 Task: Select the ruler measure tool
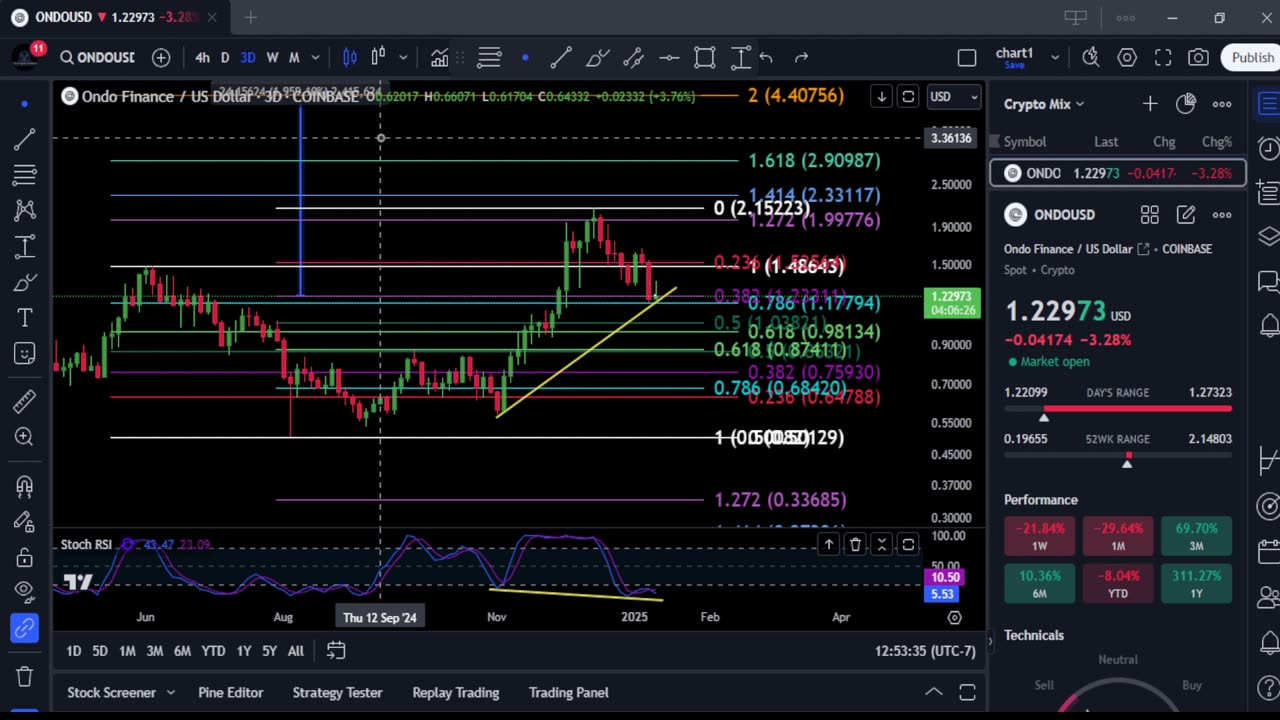pos(25,401)
